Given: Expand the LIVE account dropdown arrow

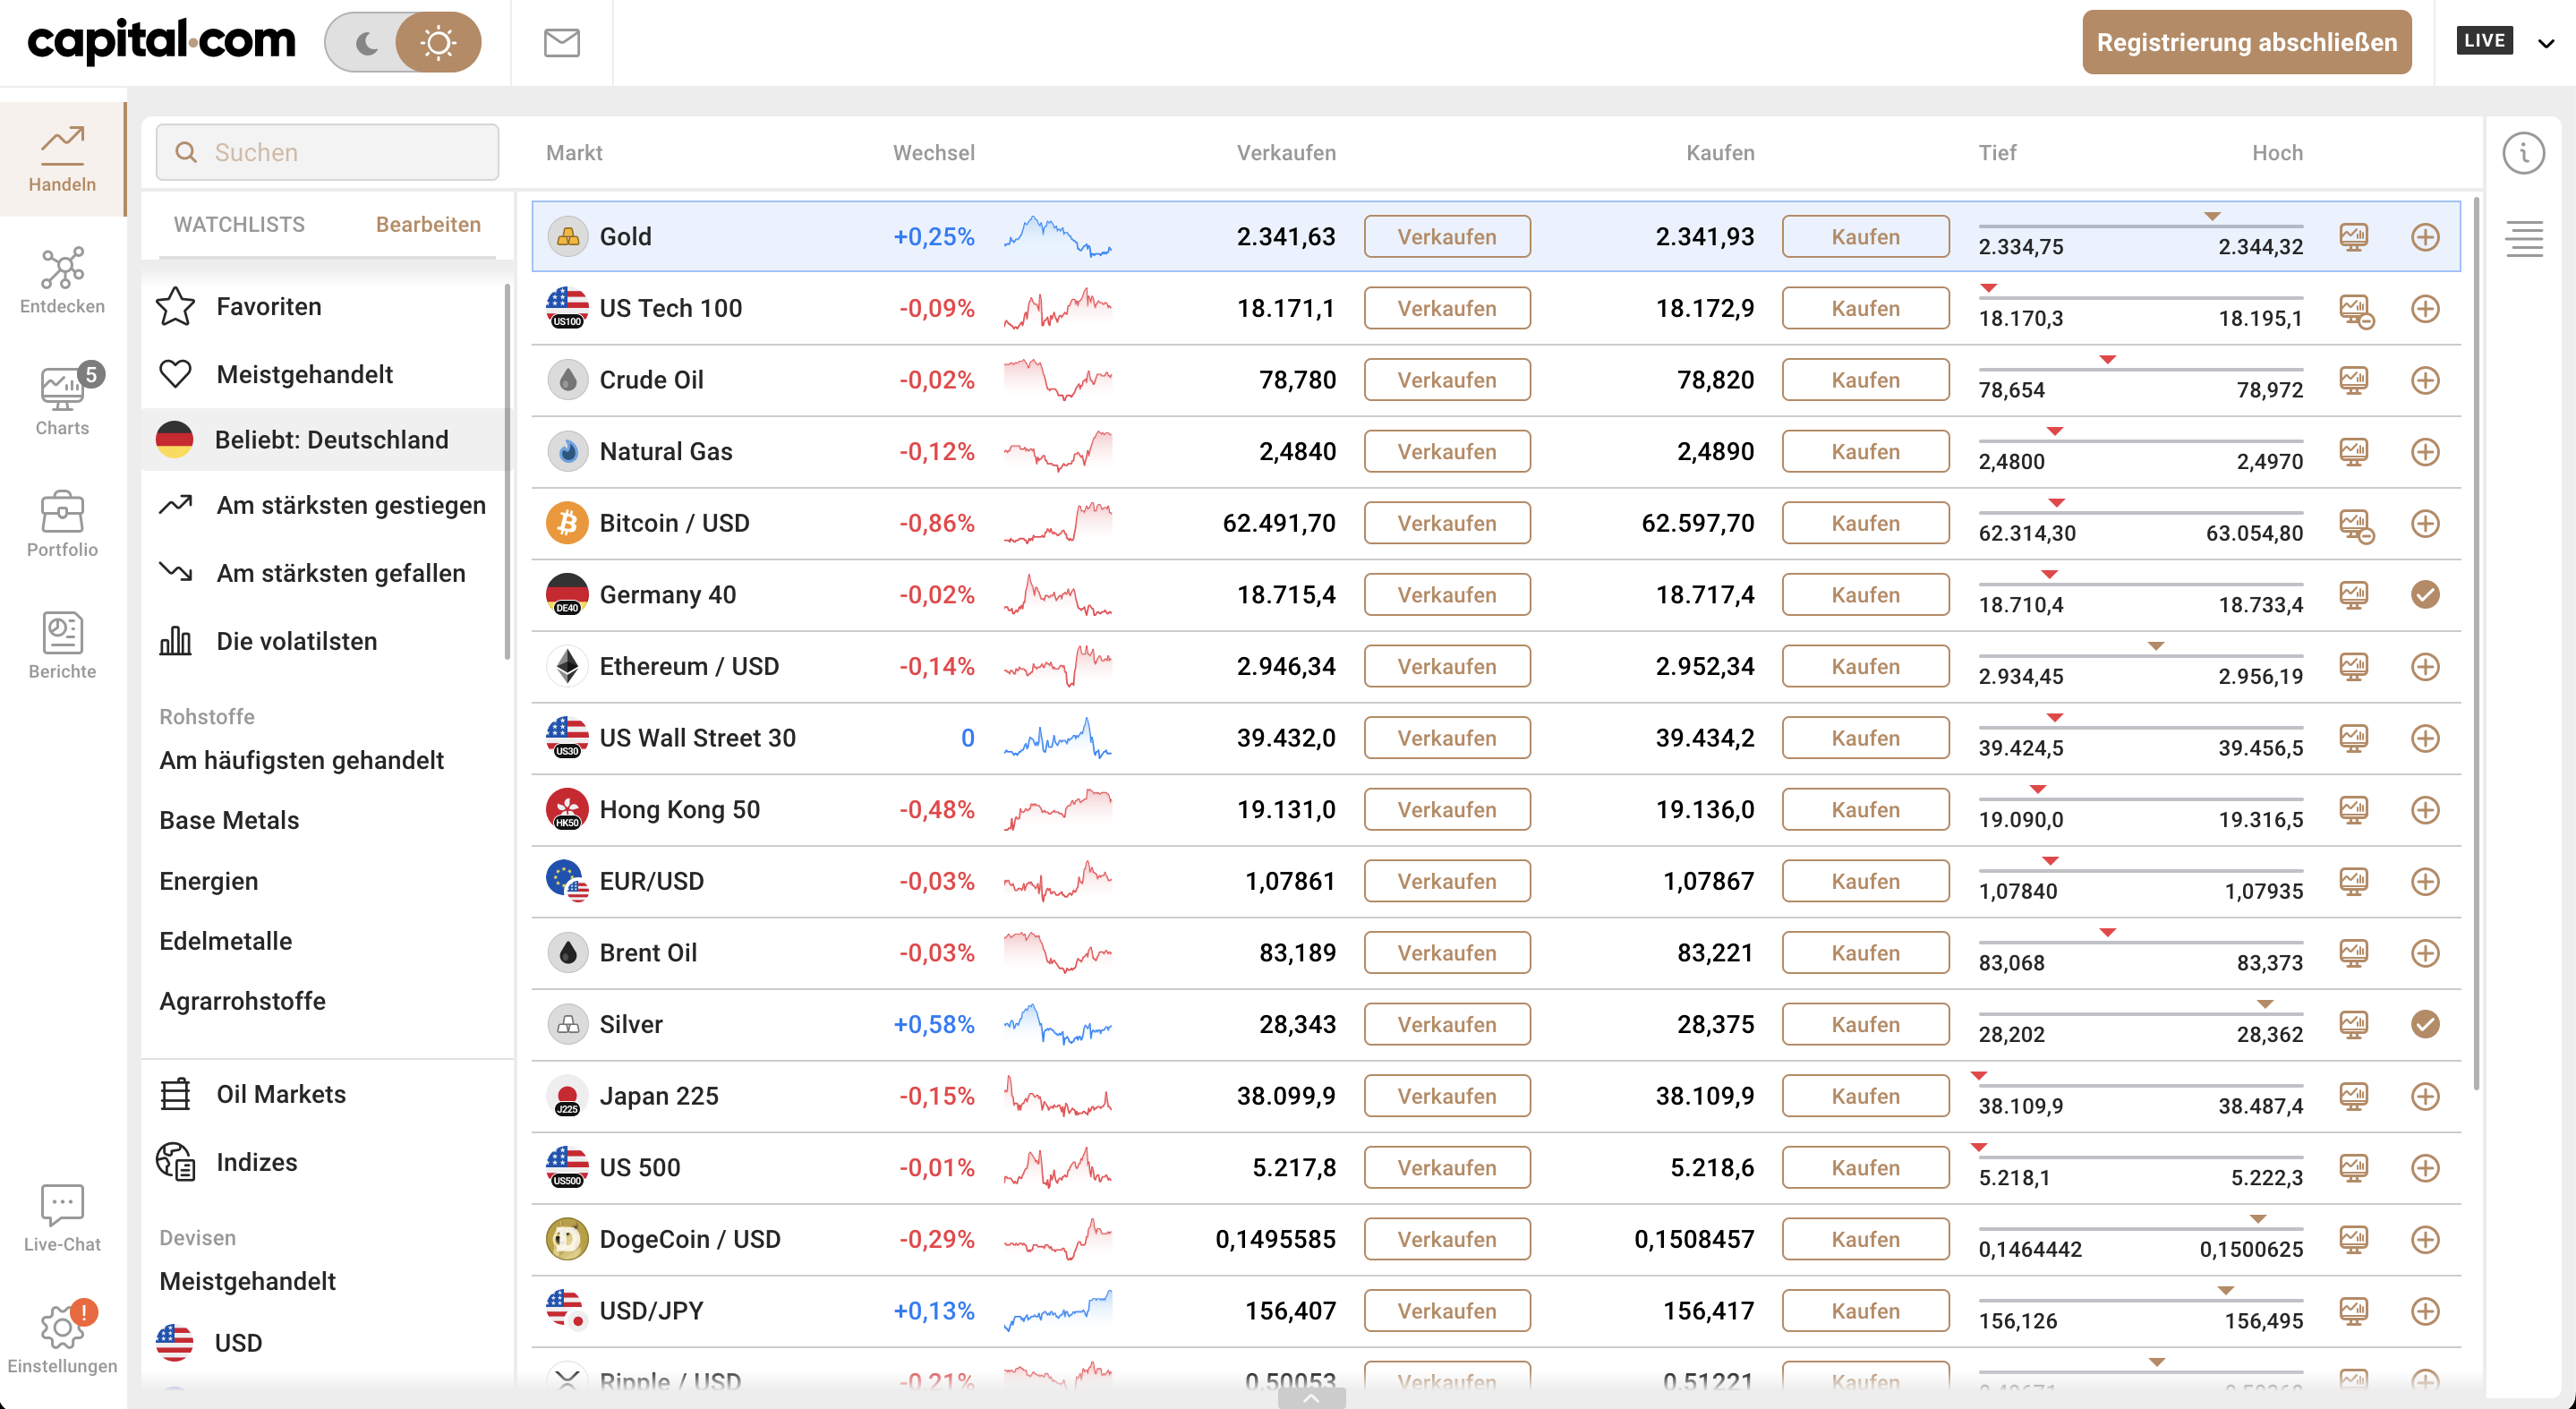Looking at the screenshot, I should click(2546, 42).
